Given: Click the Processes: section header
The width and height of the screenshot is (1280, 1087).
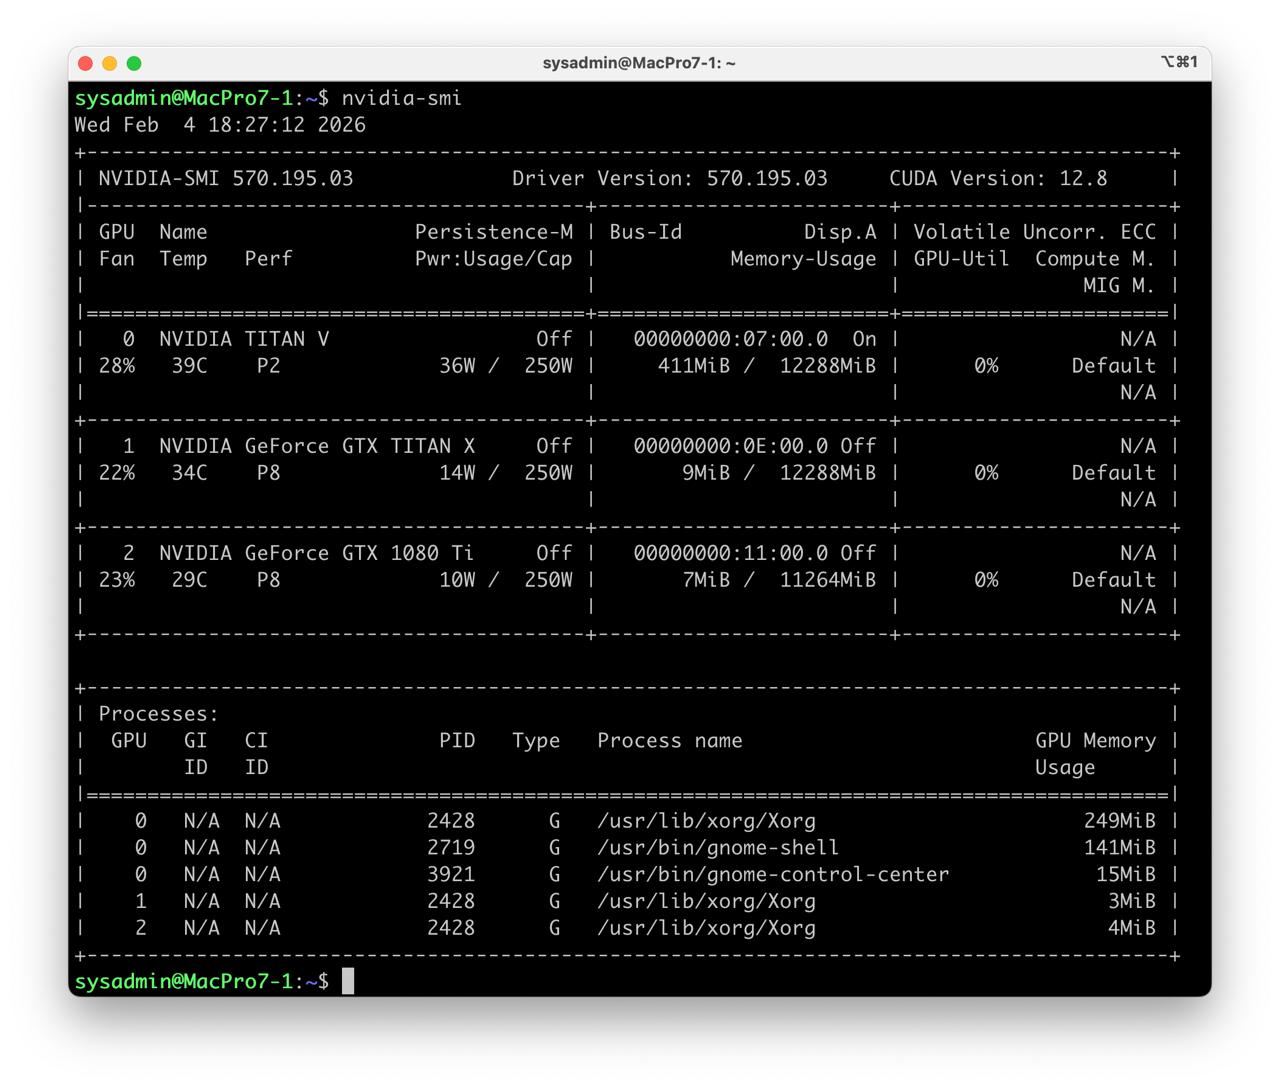Looking at the screenshot, I should (x=158, y=714).
